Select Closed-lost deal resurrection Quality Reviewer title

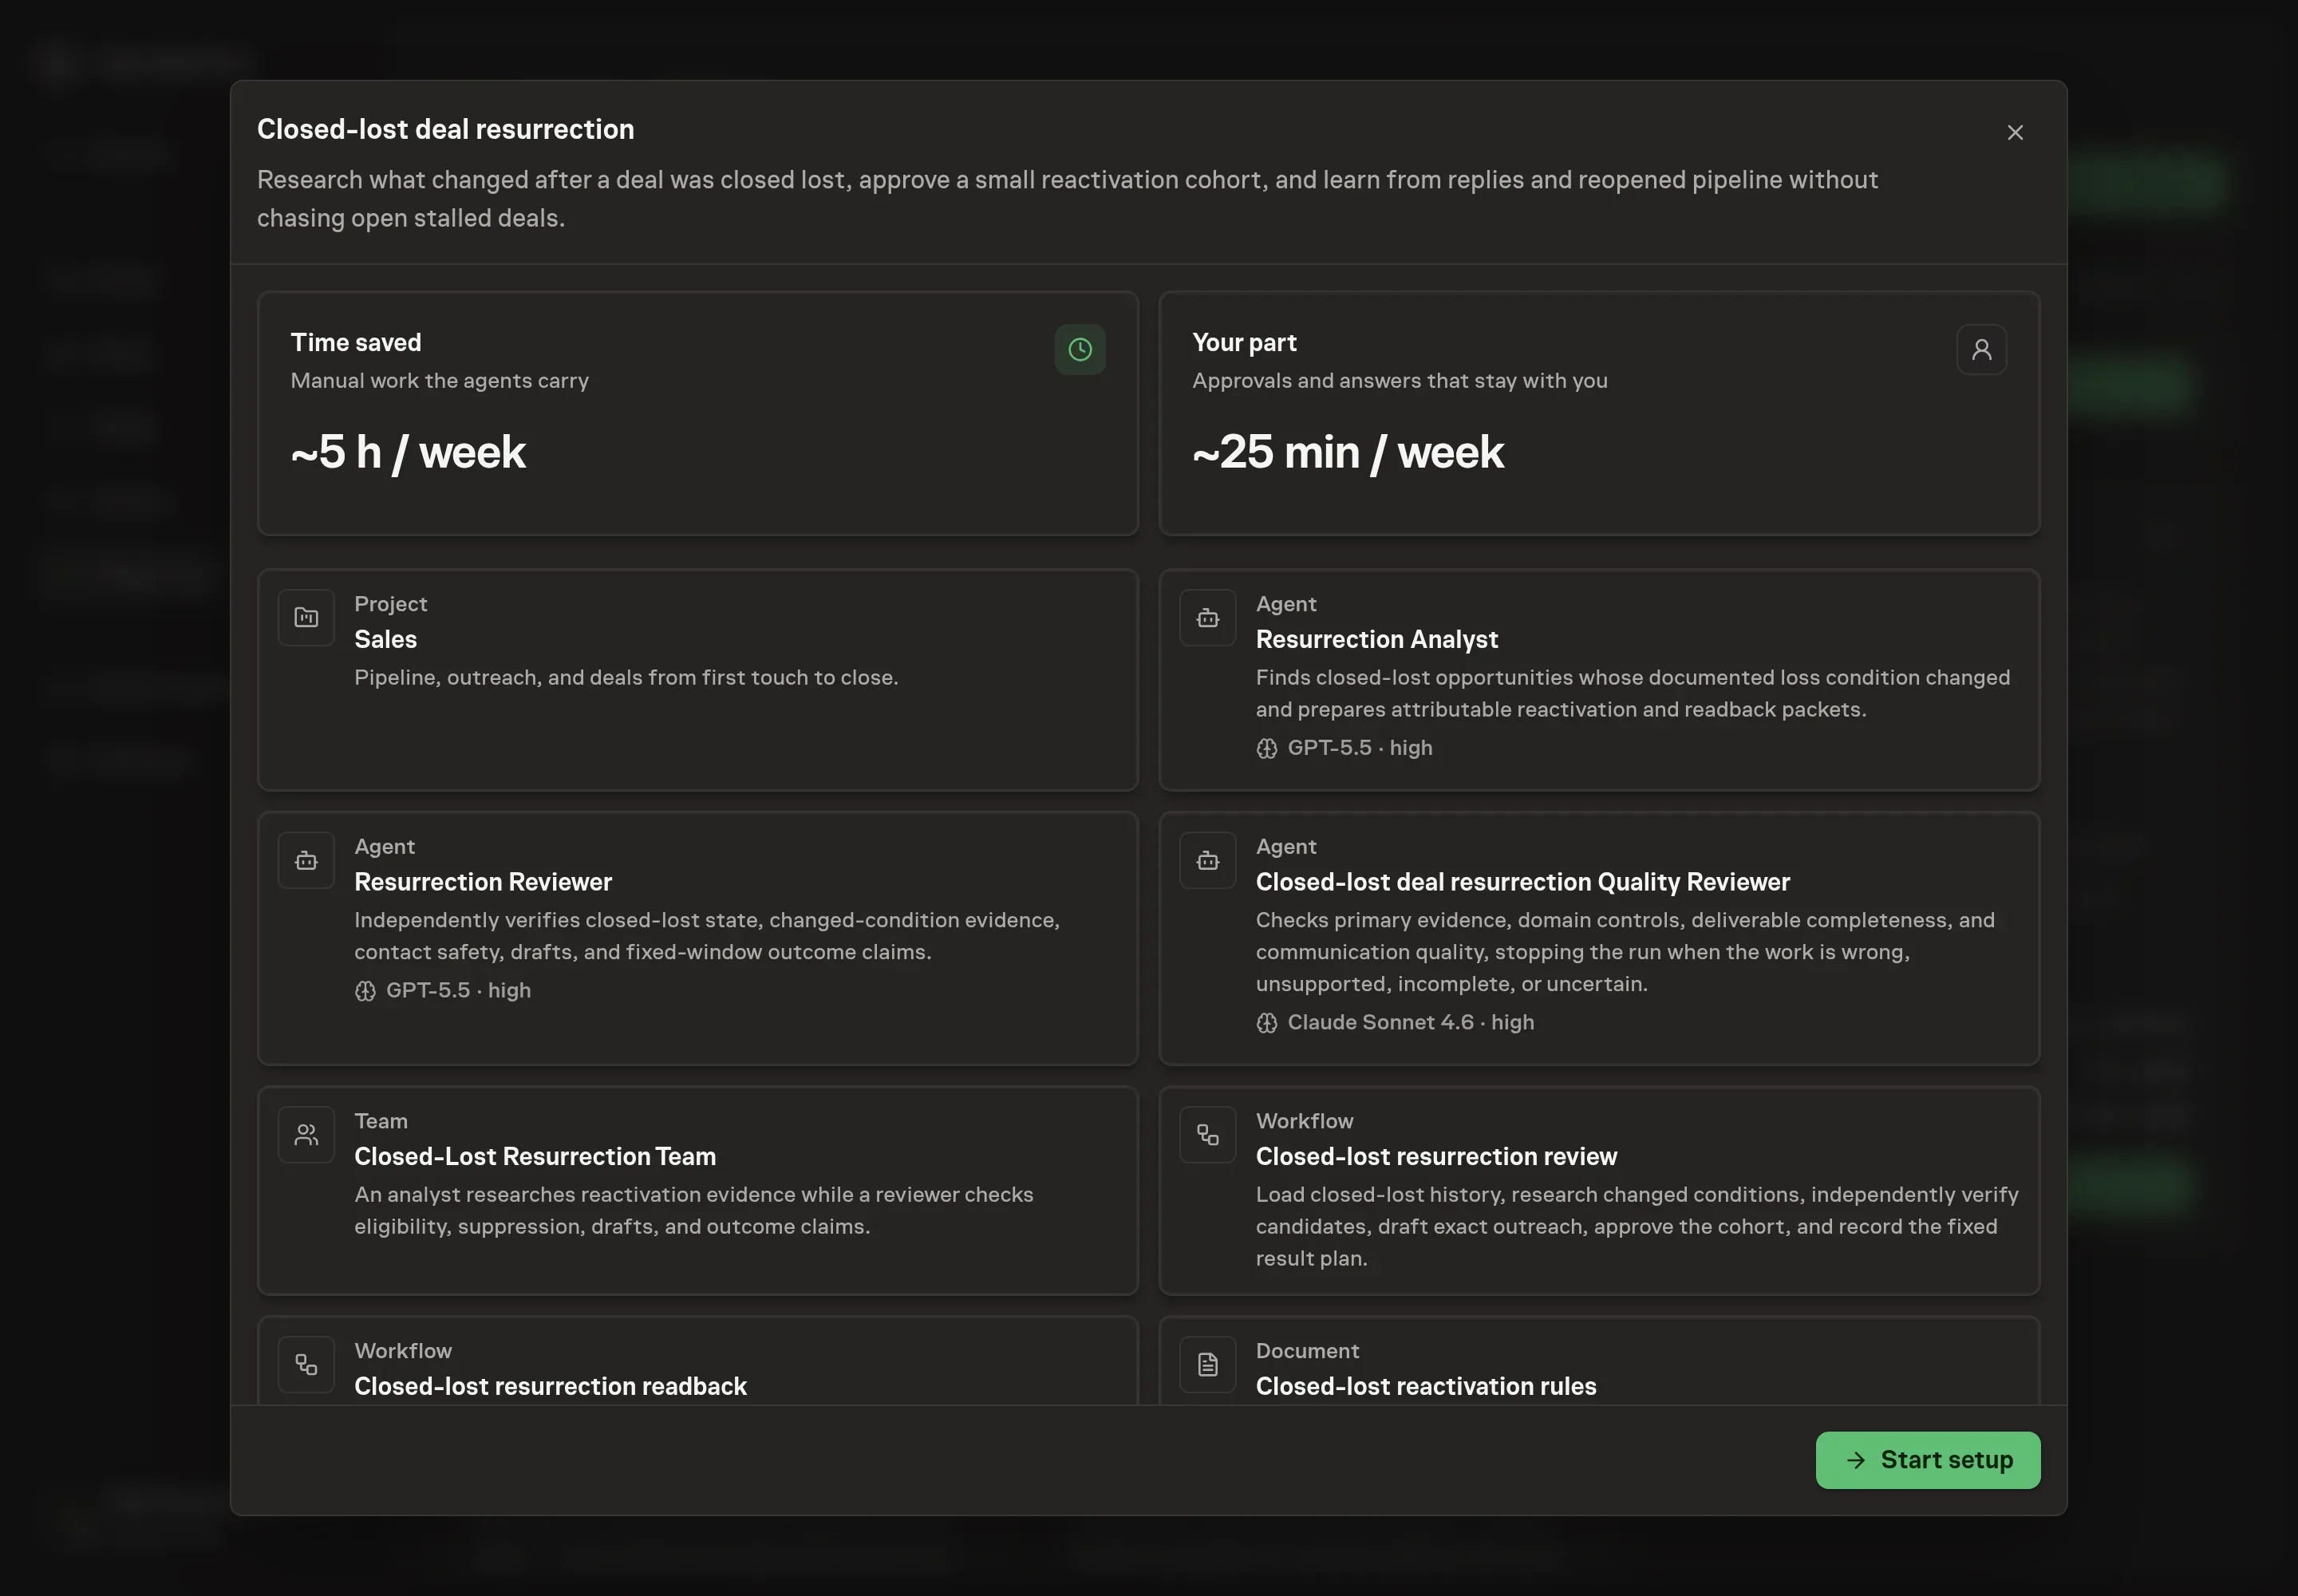(x=1522, y=881)
